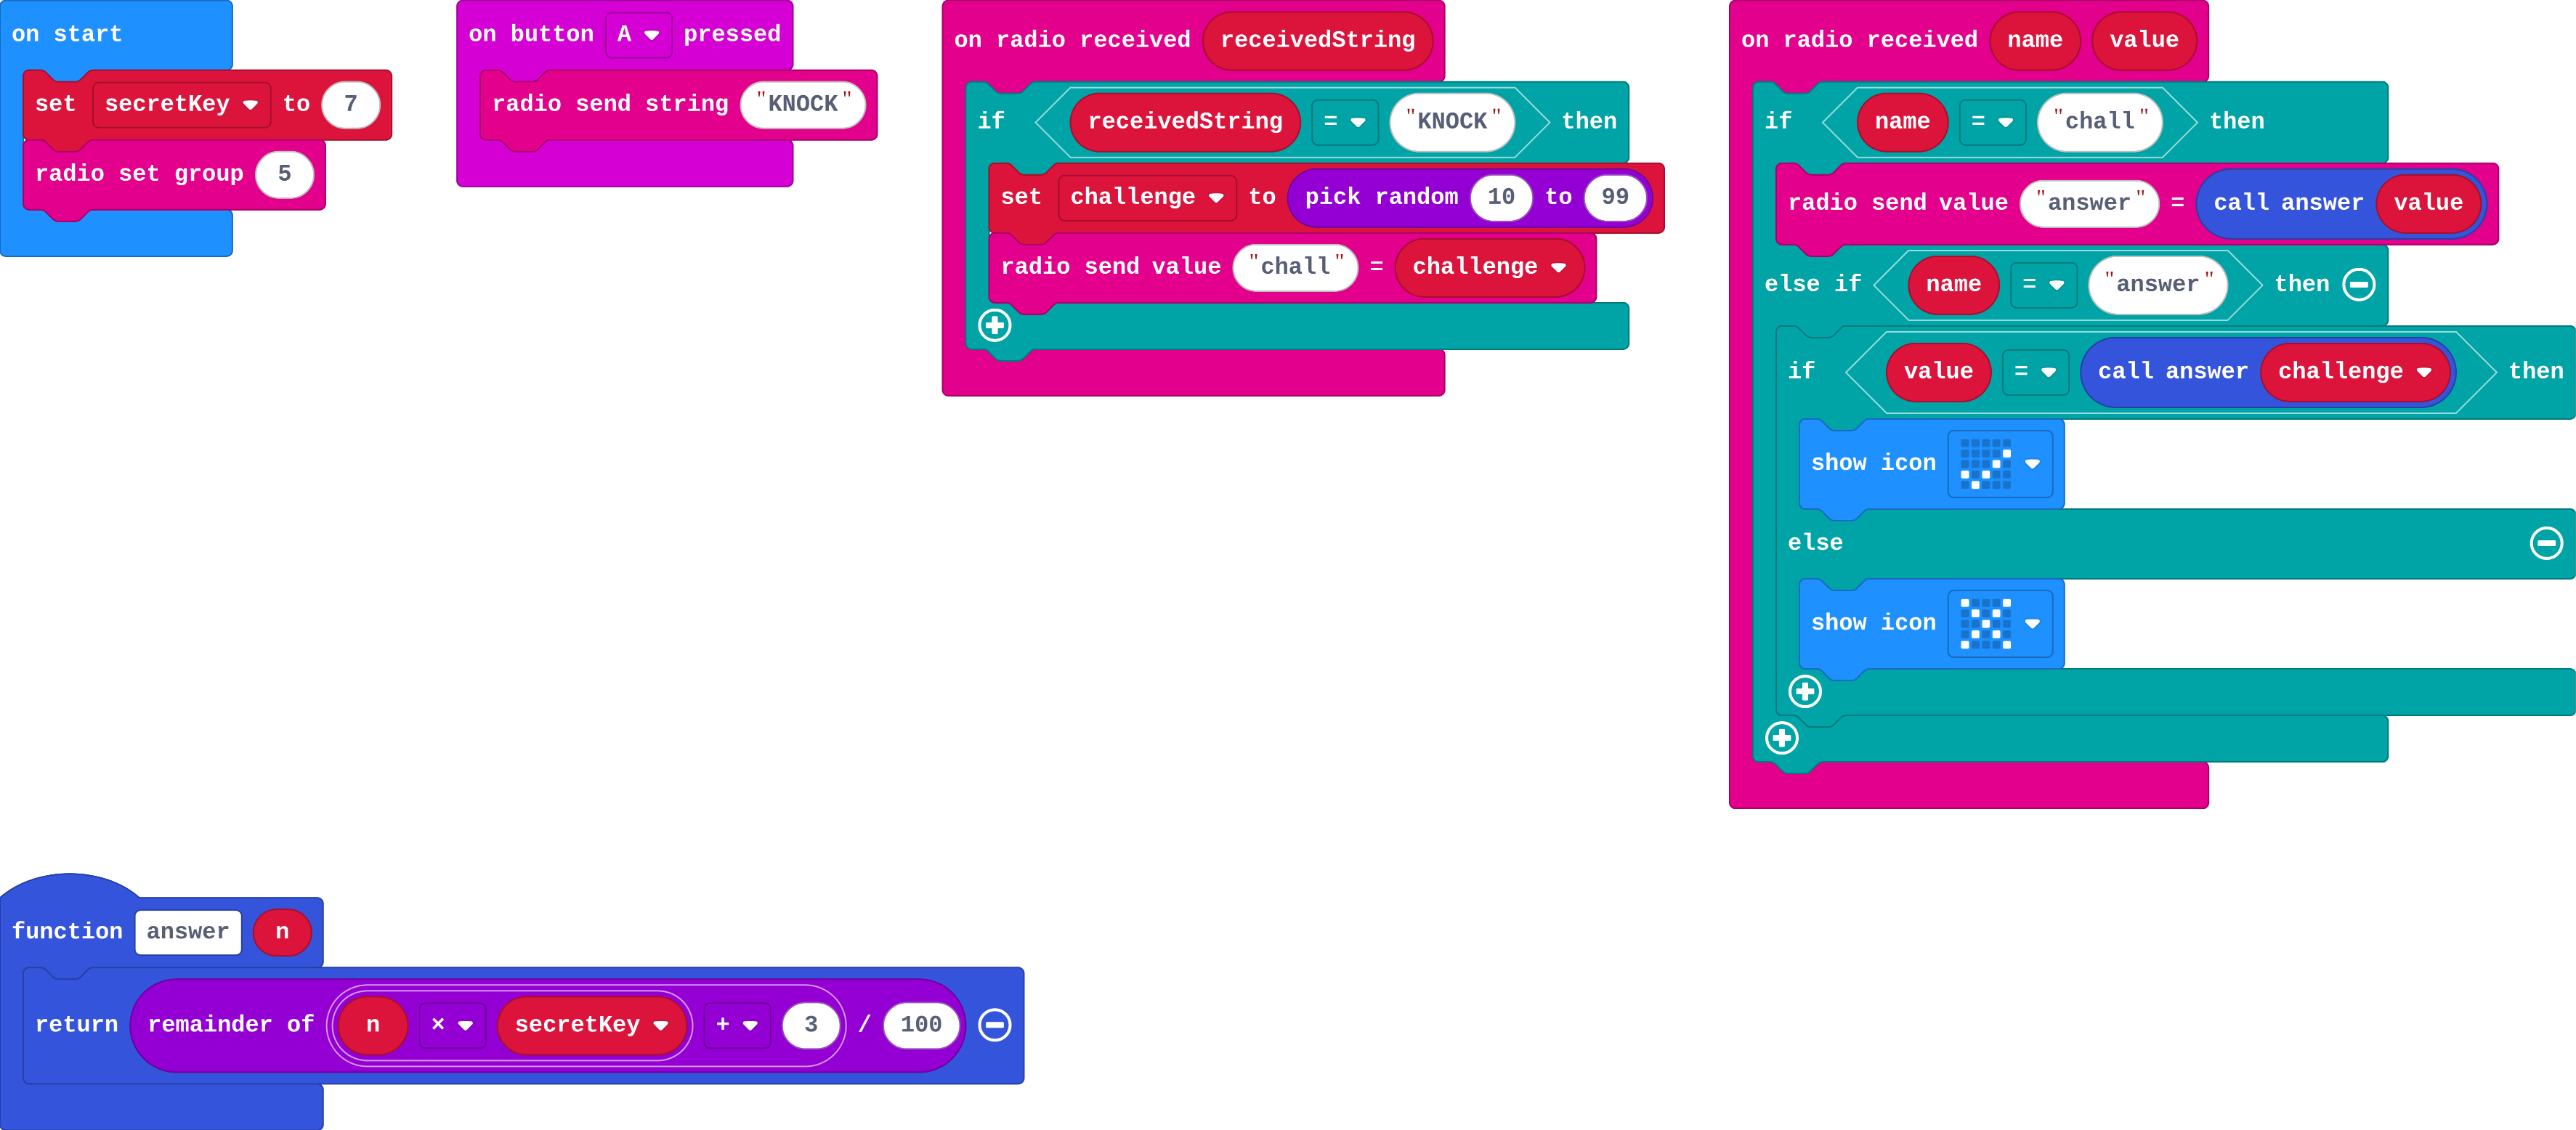Open checkmark icon dropdown arrow
The width and height of the screenshot is (2576, 1130).
(2032, 463)
